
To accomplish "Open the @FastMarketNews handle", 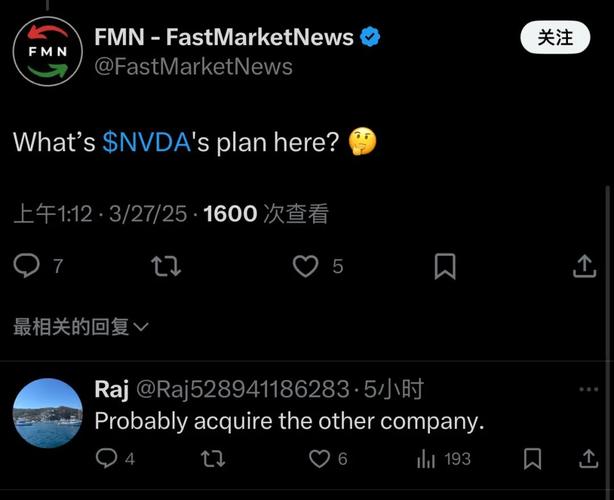I will click(193, 67).
